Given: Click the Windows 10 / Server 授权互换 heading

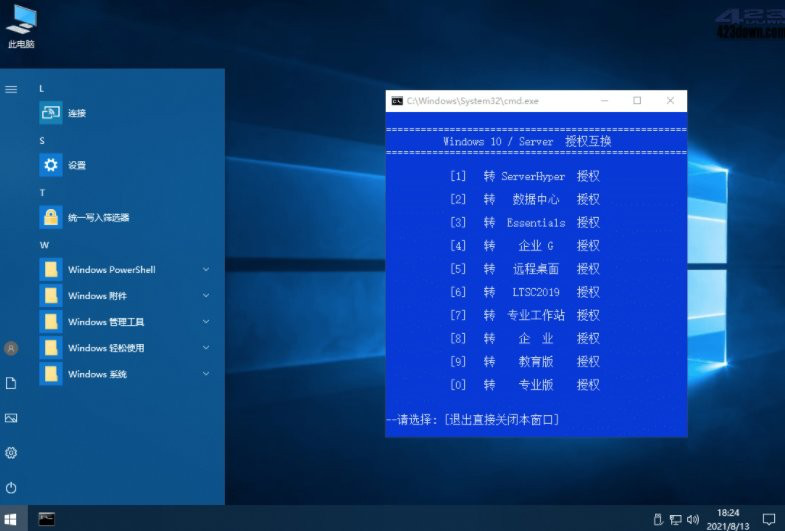Looking at the screenshot, I should [x=527, y=141].
